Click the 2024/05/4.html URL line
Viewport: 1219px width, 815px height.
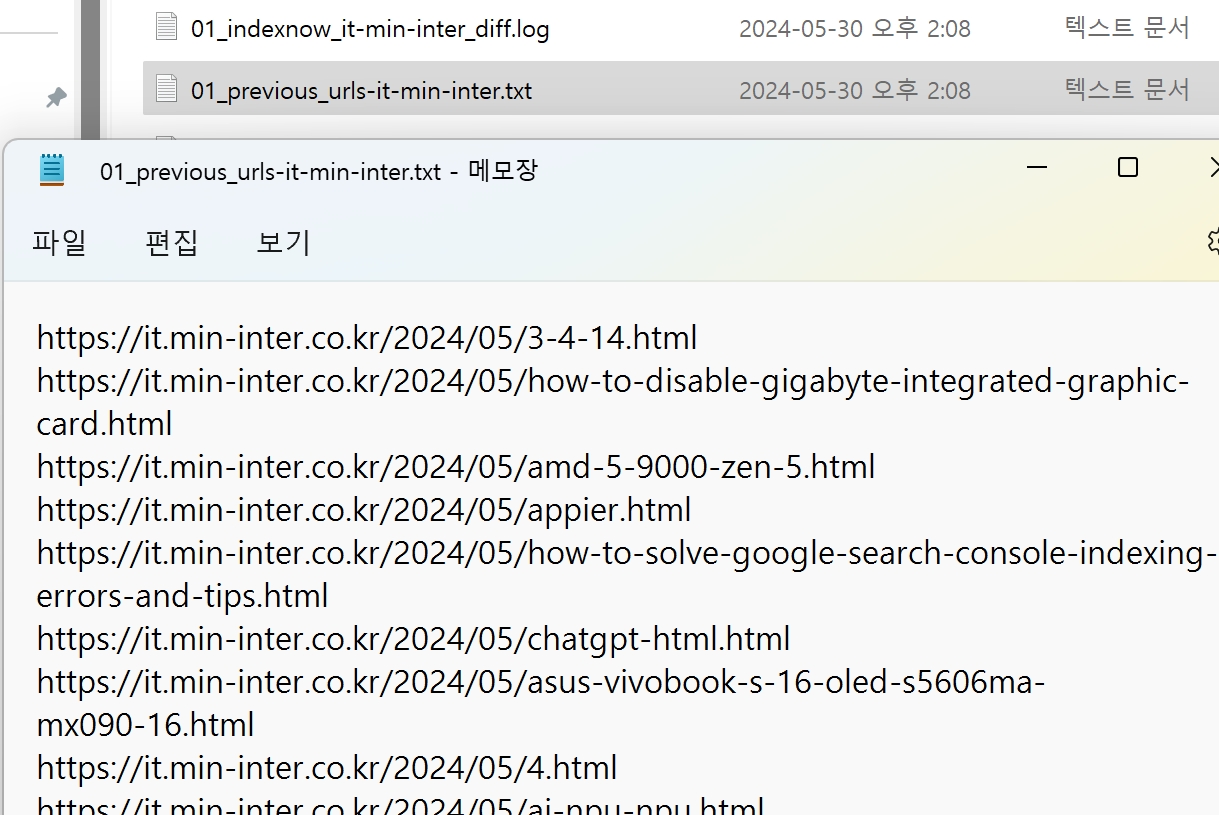(327, 768)
